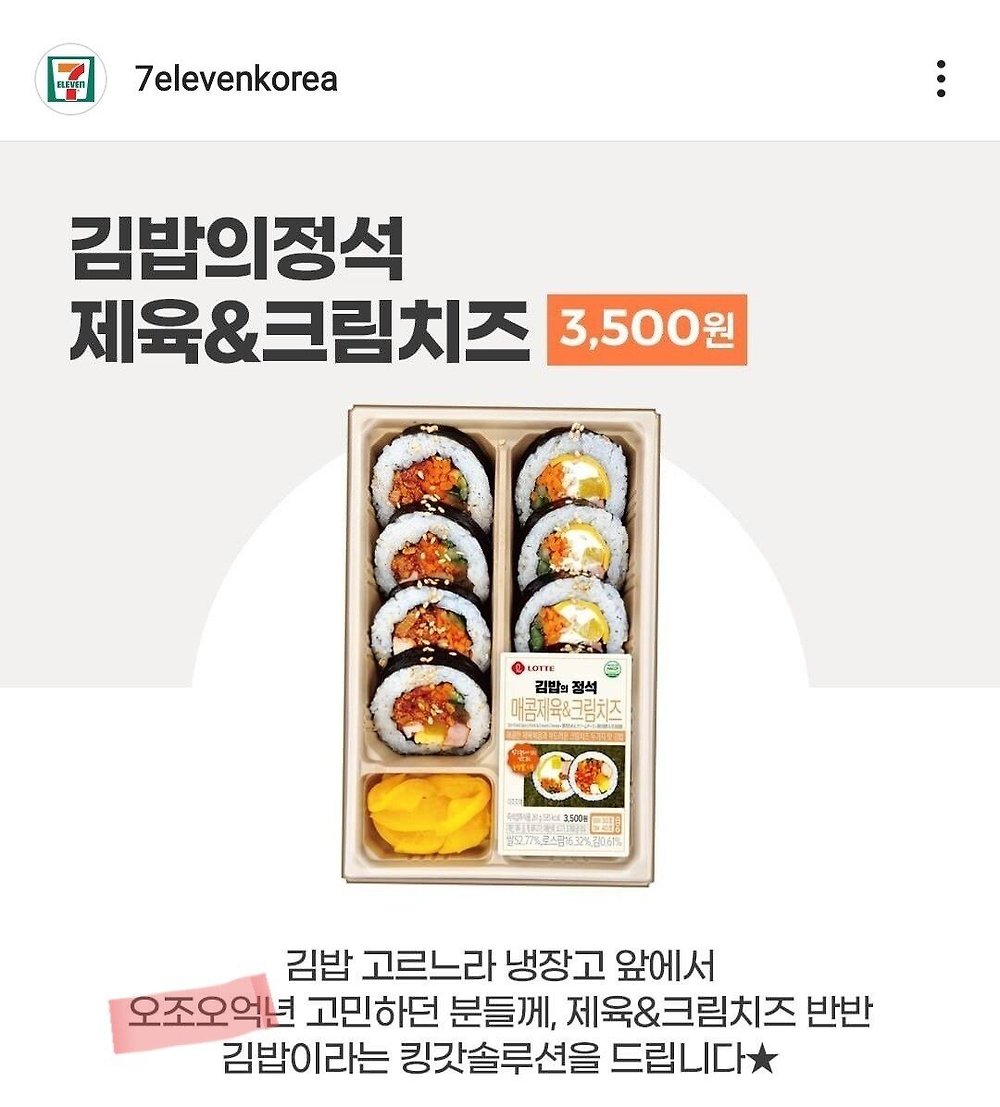The width and height of the screenshot is (1000, 1107).
Task: Click the pink highlighted 오조오억 text
Action: 194,1012
